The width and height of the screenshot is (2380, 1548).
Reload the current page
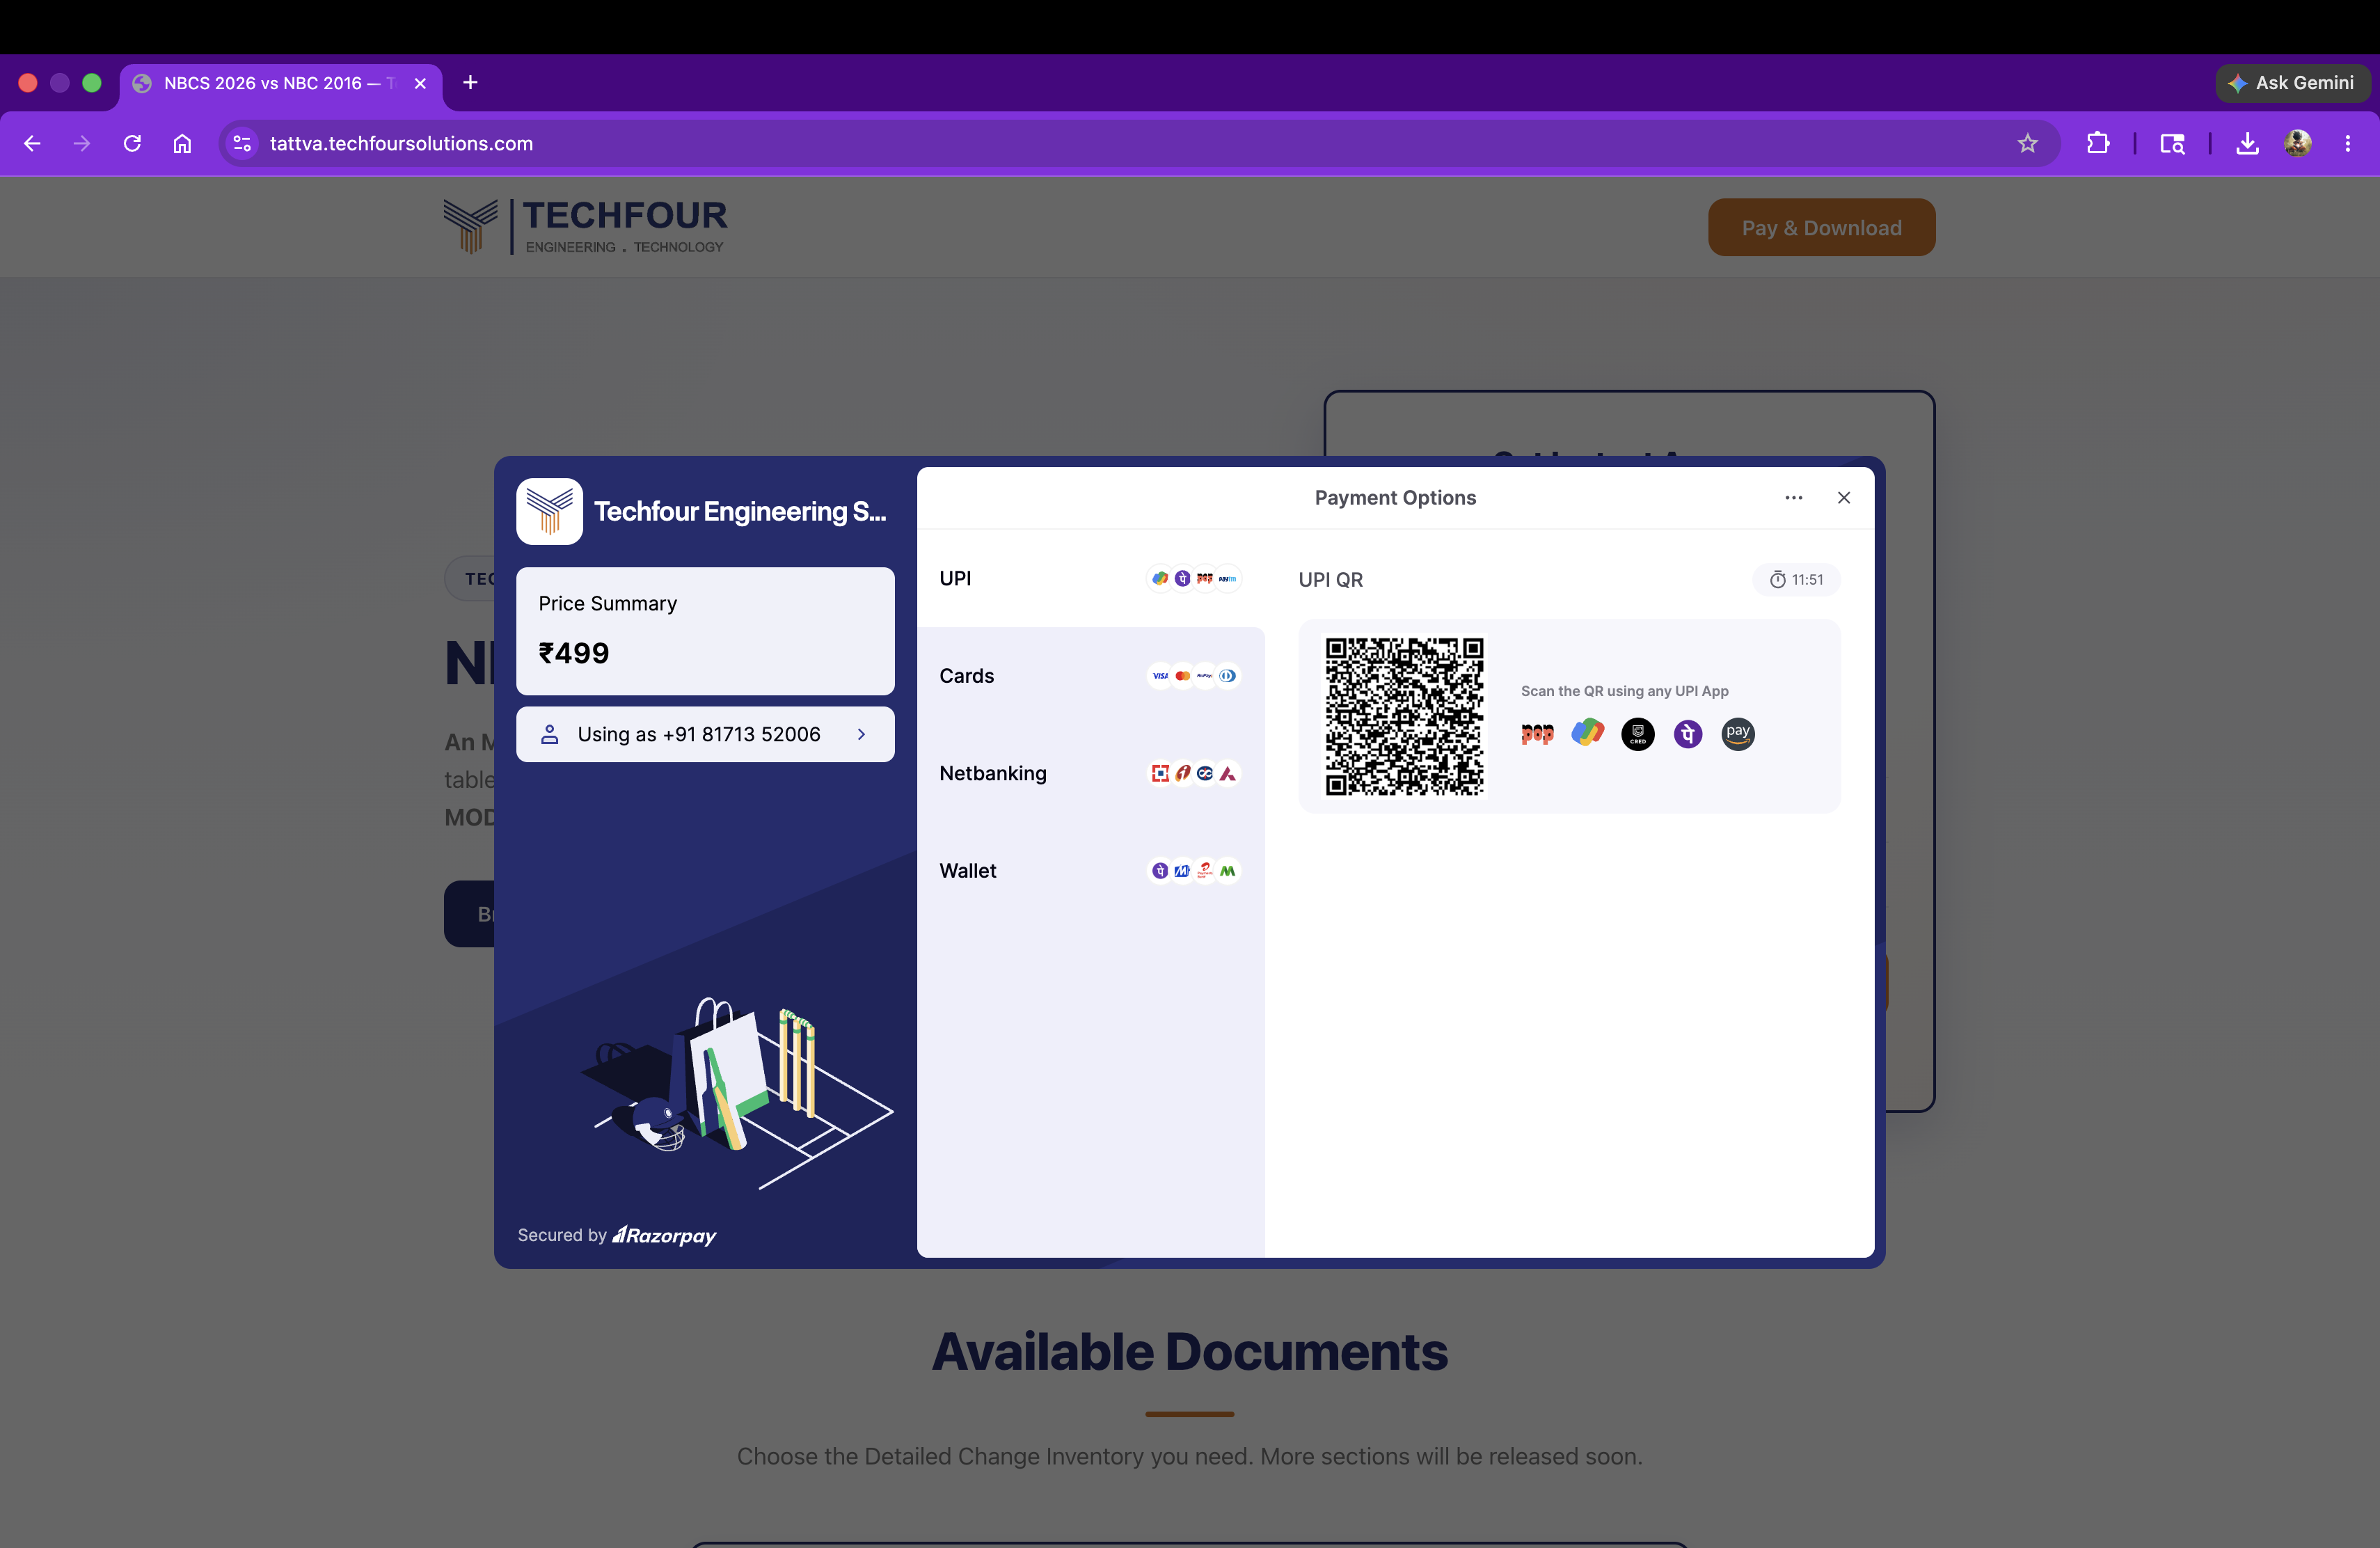(x=132, y=143)
